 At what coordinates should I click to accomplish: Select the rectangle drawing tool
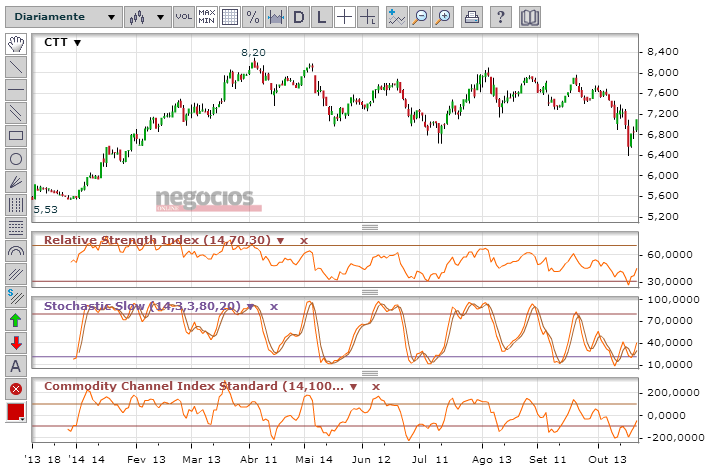coord(16,136)
